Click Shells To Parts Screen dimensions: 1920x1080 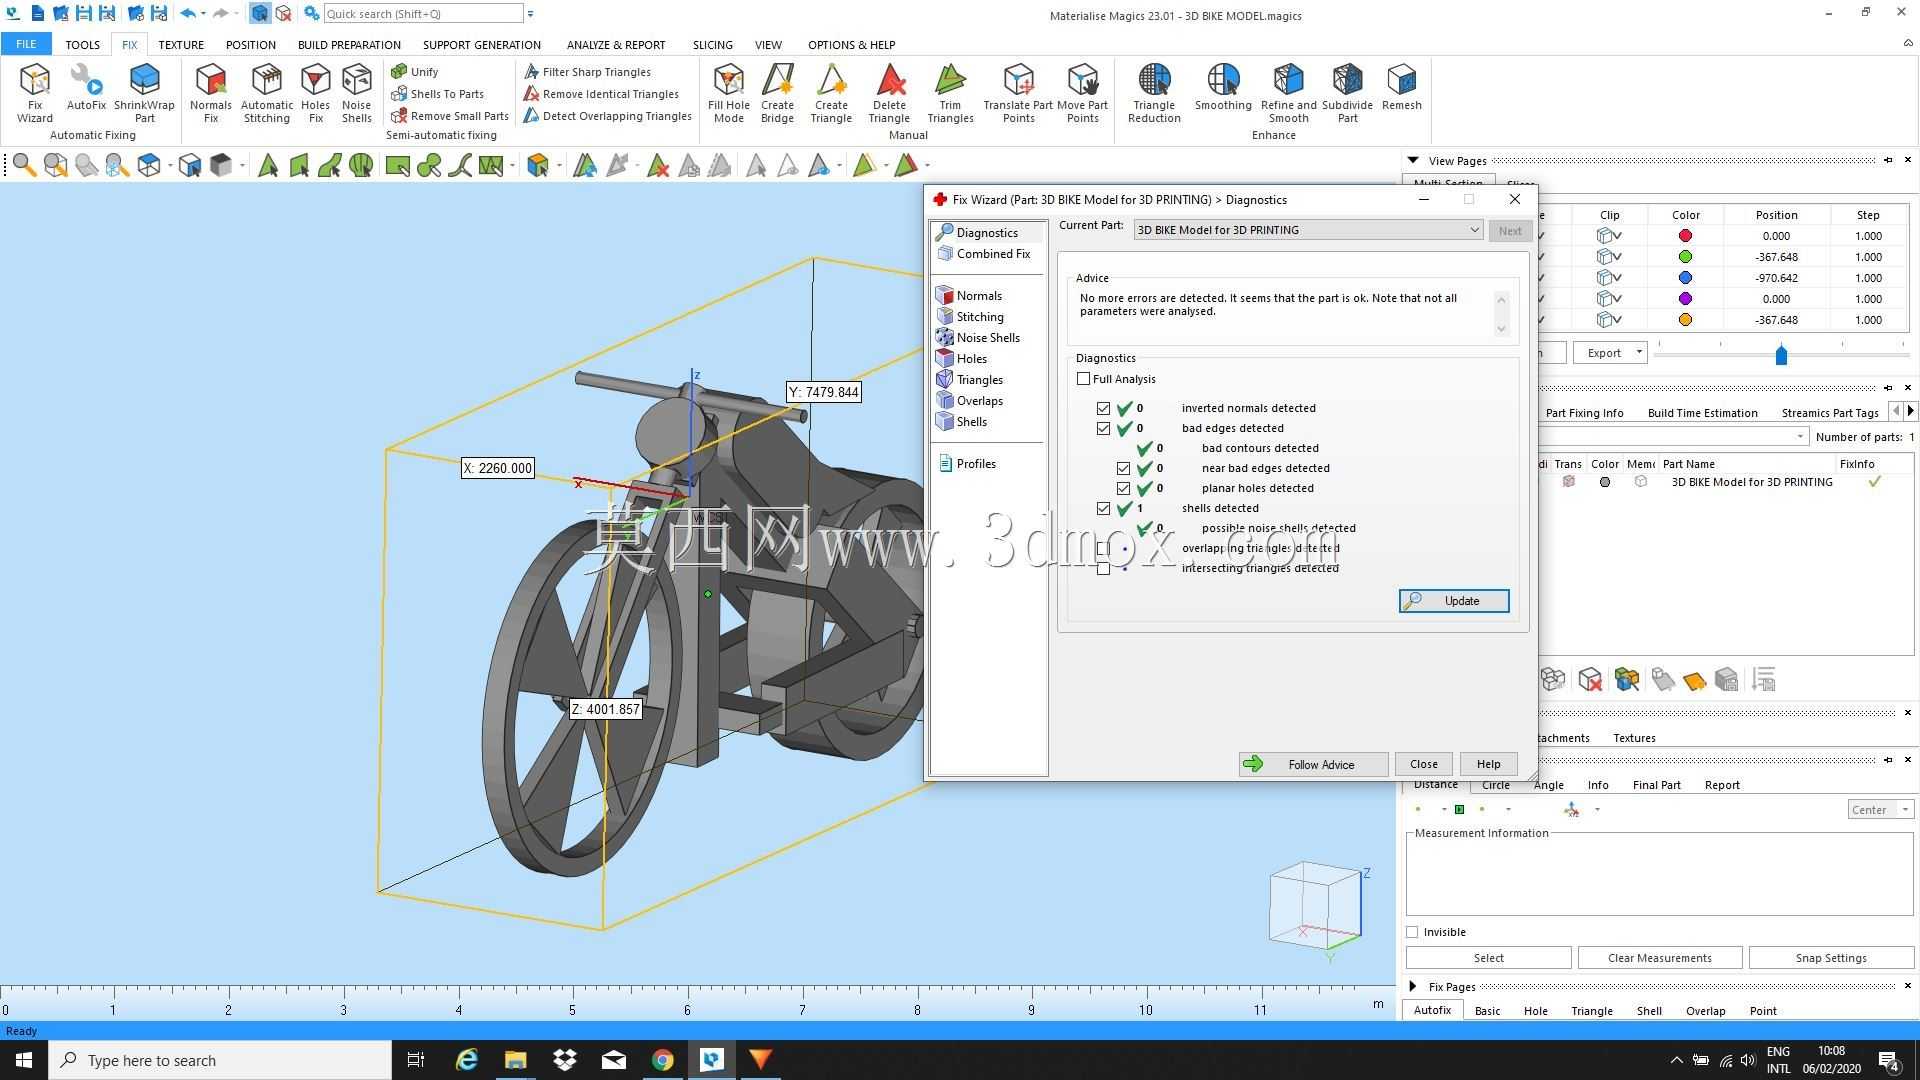438,94
